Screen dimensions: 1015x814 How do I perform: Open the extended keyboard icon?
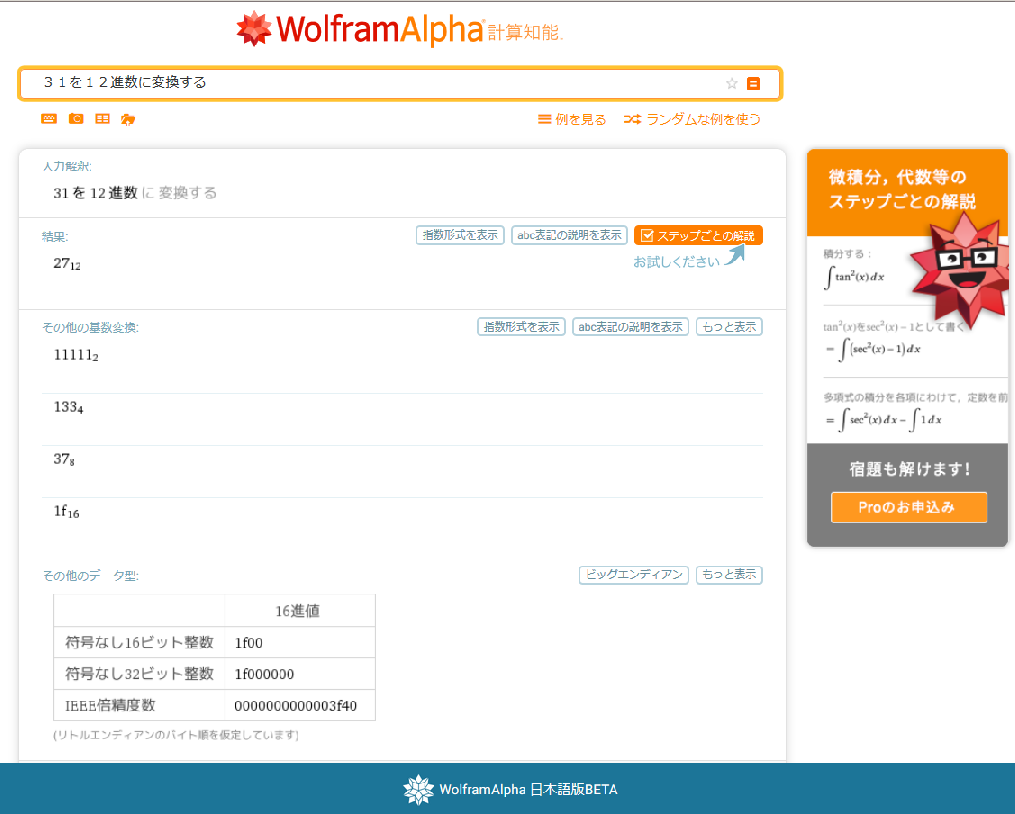click(49, 119)
